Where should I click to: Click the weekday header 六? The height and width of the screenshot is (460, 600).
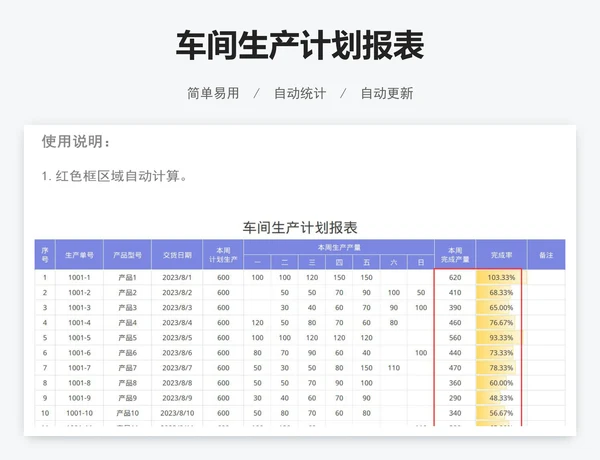click(x=393, y=263)
